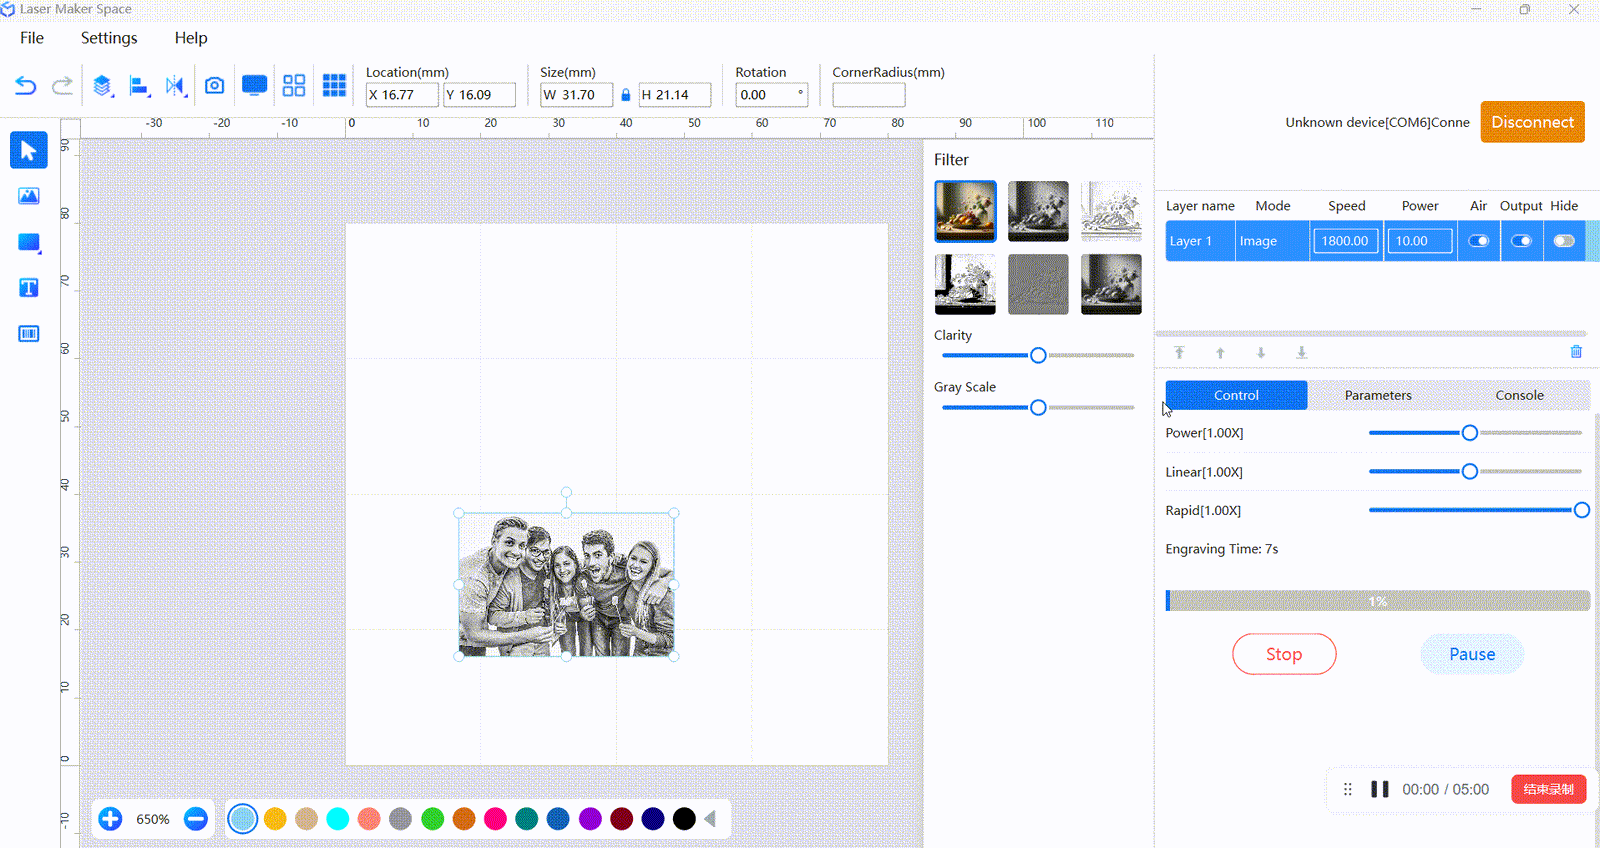This screenshot has width=1600, height=848.
Task: Apply the line sketch filter thumbnail
Action: coord(1111,211)
